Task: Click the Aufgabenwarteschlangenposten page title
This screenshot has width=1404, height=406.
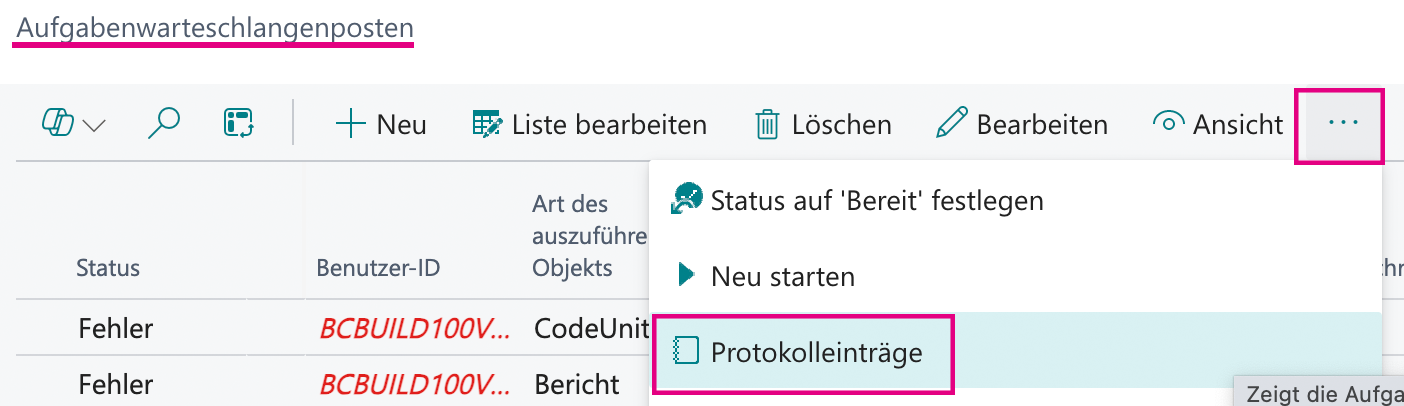Action: [x=214, y=29]
